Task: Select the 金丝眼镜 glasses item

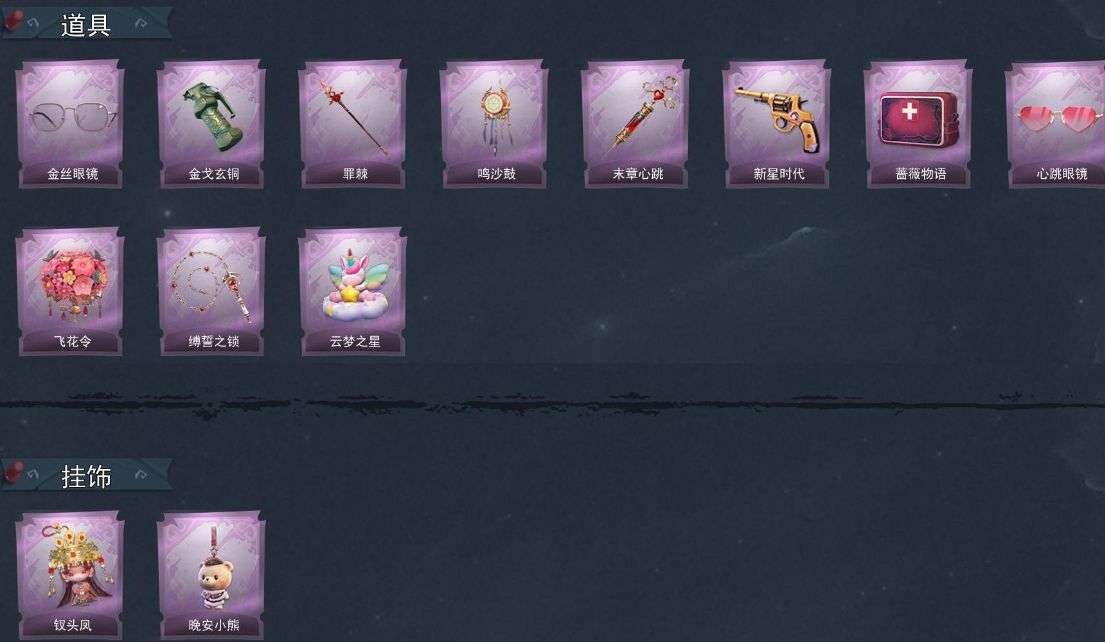Action: pyautogui.click(x=70, y=124)
